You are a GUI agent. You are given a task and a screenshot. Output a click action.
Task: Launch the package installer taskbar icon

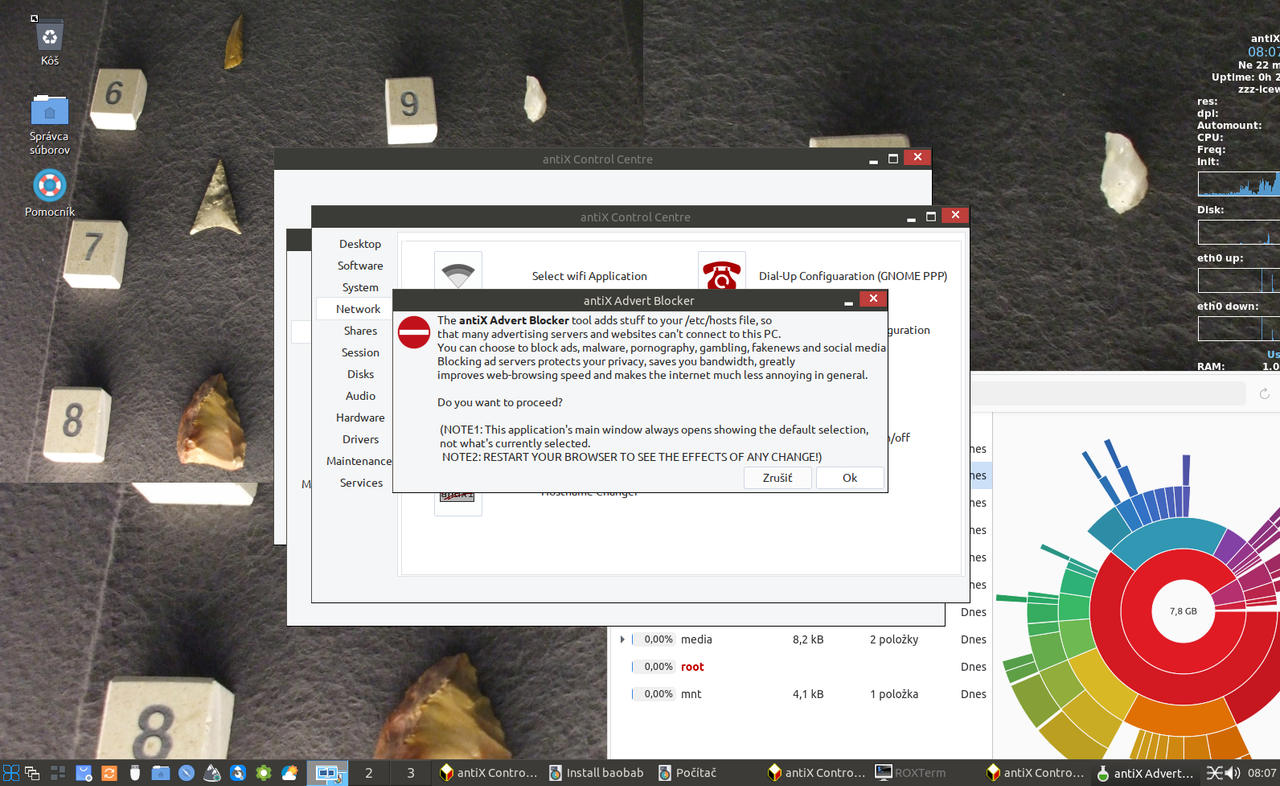click(x=84, y=773)
